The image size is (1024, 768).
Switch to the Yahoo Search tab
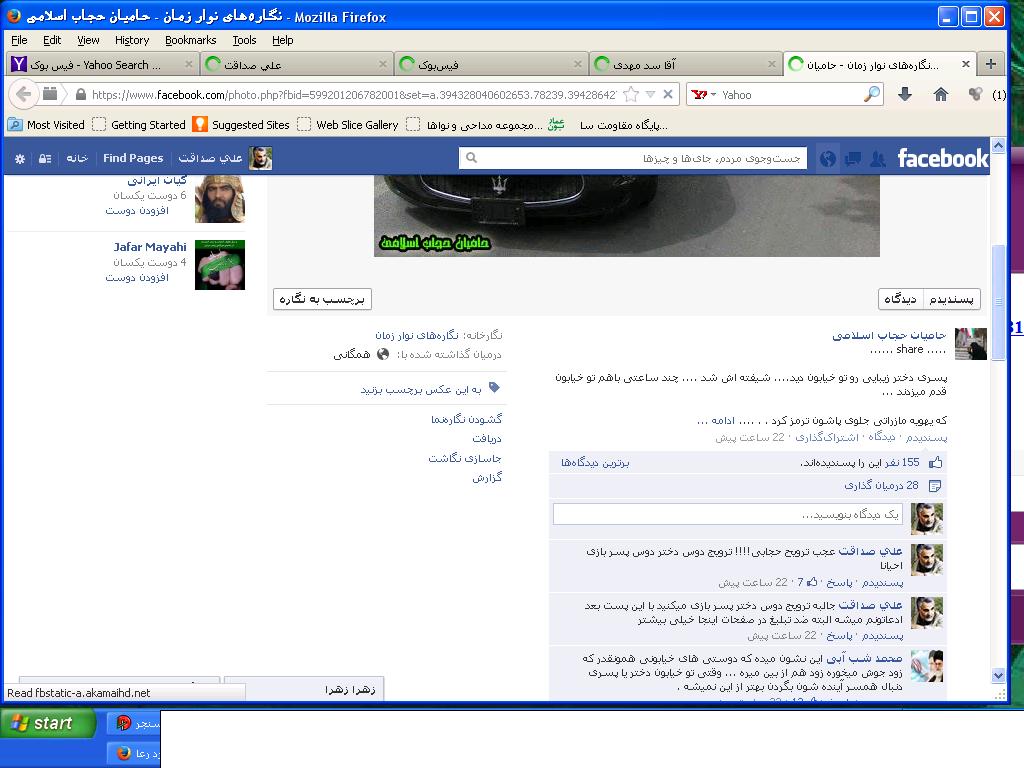pos(100,64)
